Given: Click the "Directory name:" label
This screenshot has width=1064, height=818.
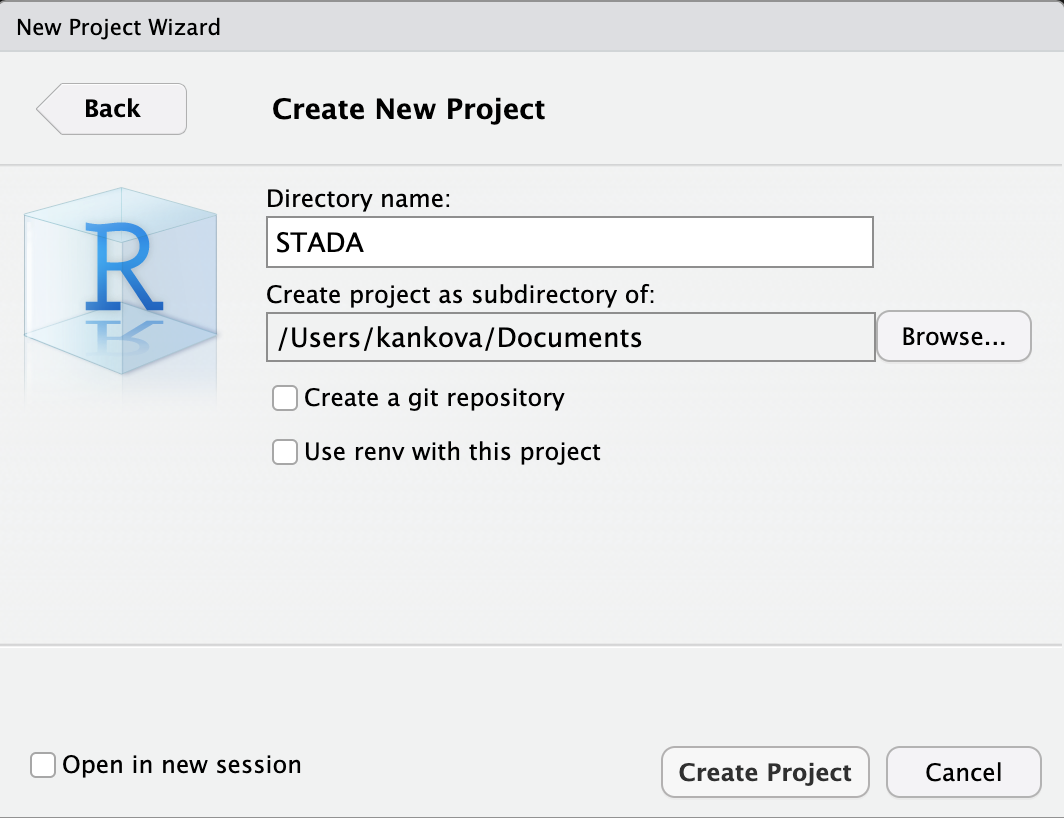Looking at the screenshot, I should coord(359,199).
